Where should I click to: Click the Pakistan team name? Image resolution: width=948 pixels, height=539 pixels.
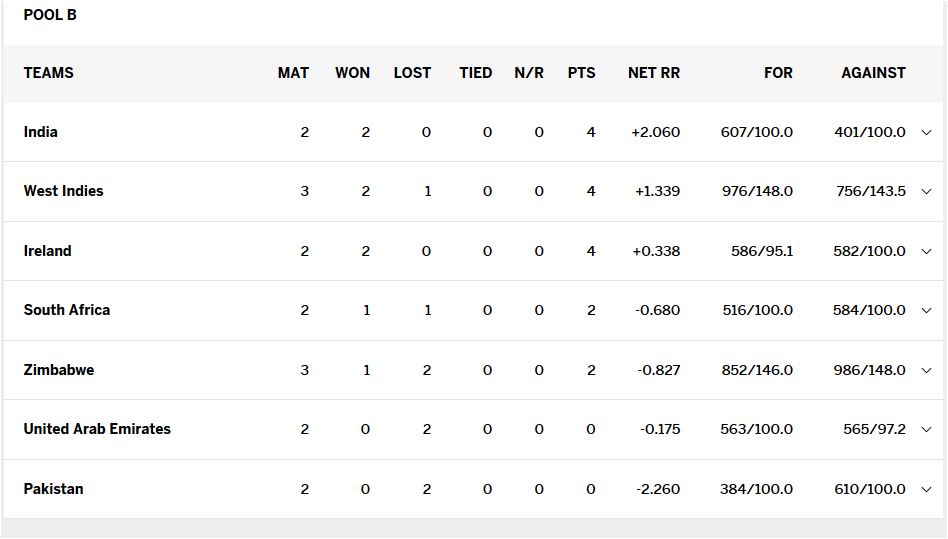pyautogui.click(x=54, y=489)
